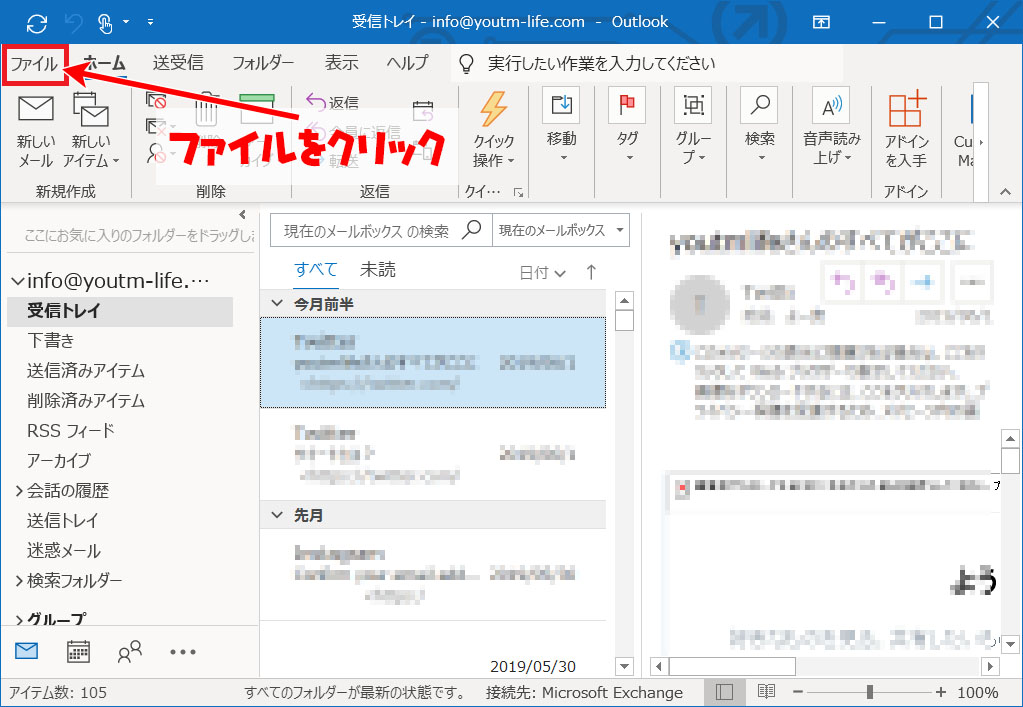Open the 新しいアイテム menu

pyautogui.click(x=91, y=130)
